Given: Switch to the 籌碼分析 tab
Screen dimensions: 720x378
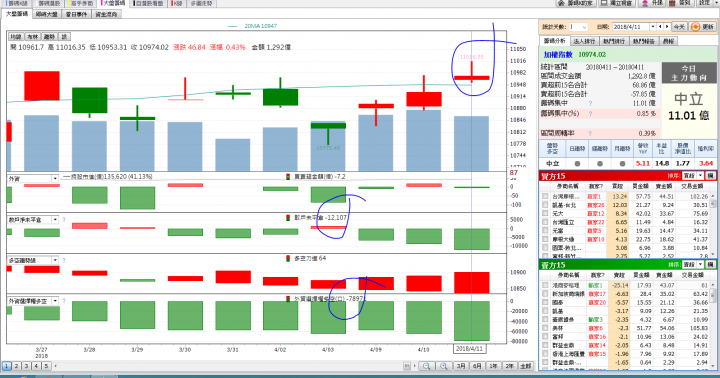Looking at the screenshot, I should point(555,41).
